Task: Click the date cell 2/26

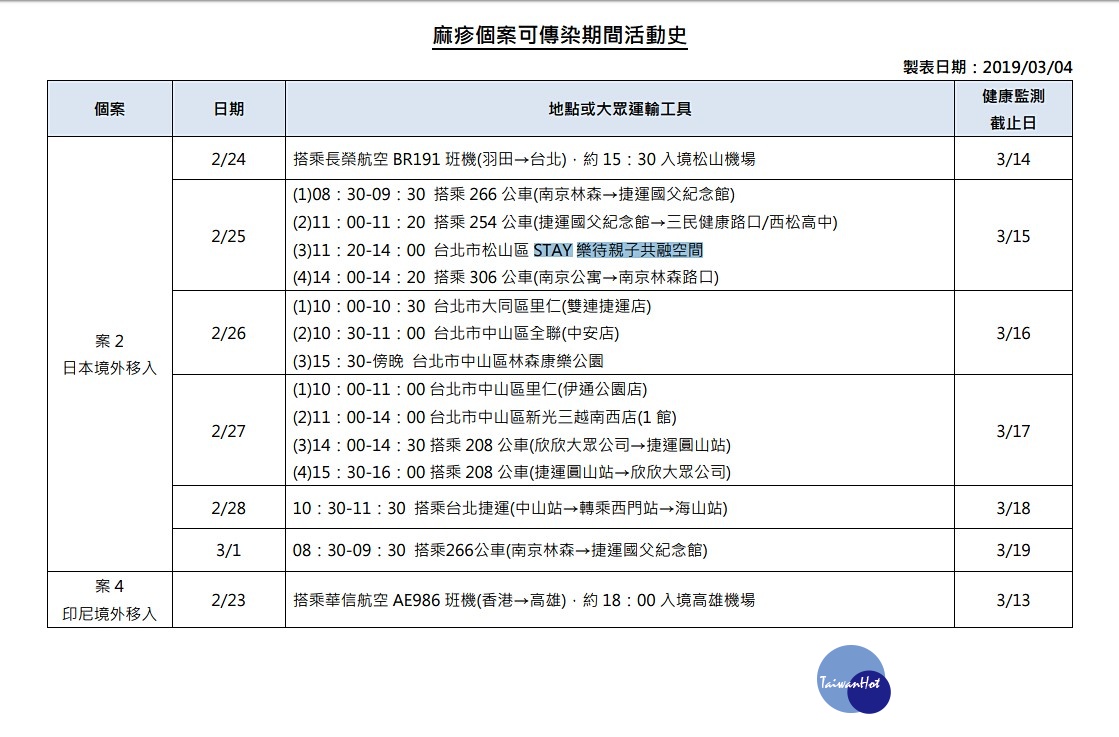Action: [228, 332]
